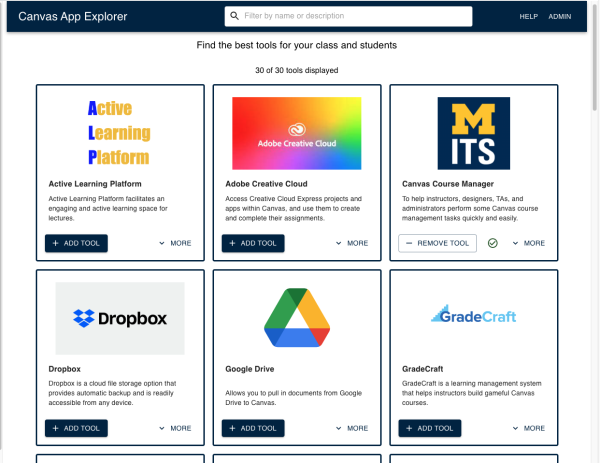Click the Dropbox logo image
The height and width of the screenshot is (463, 600).
coord(120,318)
